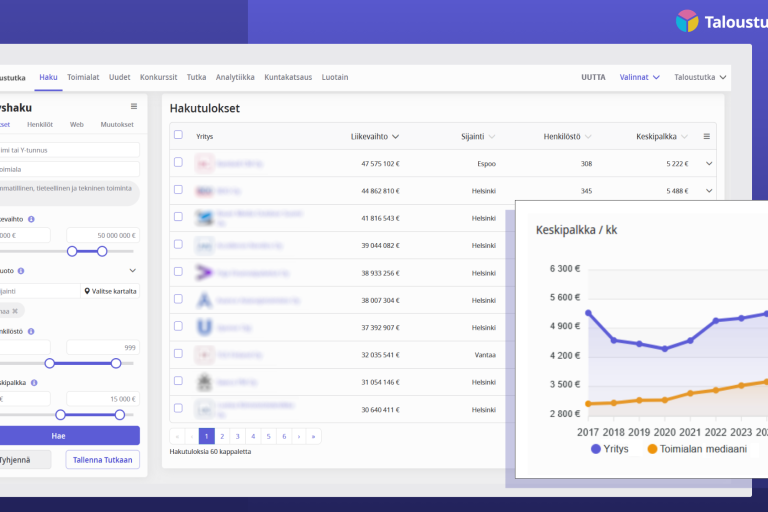This screenshot has height=512, width=768.
Task: Go to next results page arrow
Action: click(299, 436)
